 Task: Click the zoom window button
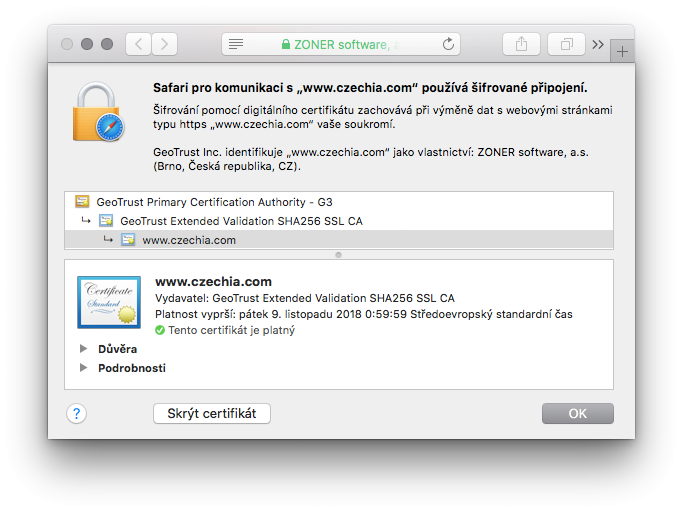pyautogui.click(x=107, y=44)
